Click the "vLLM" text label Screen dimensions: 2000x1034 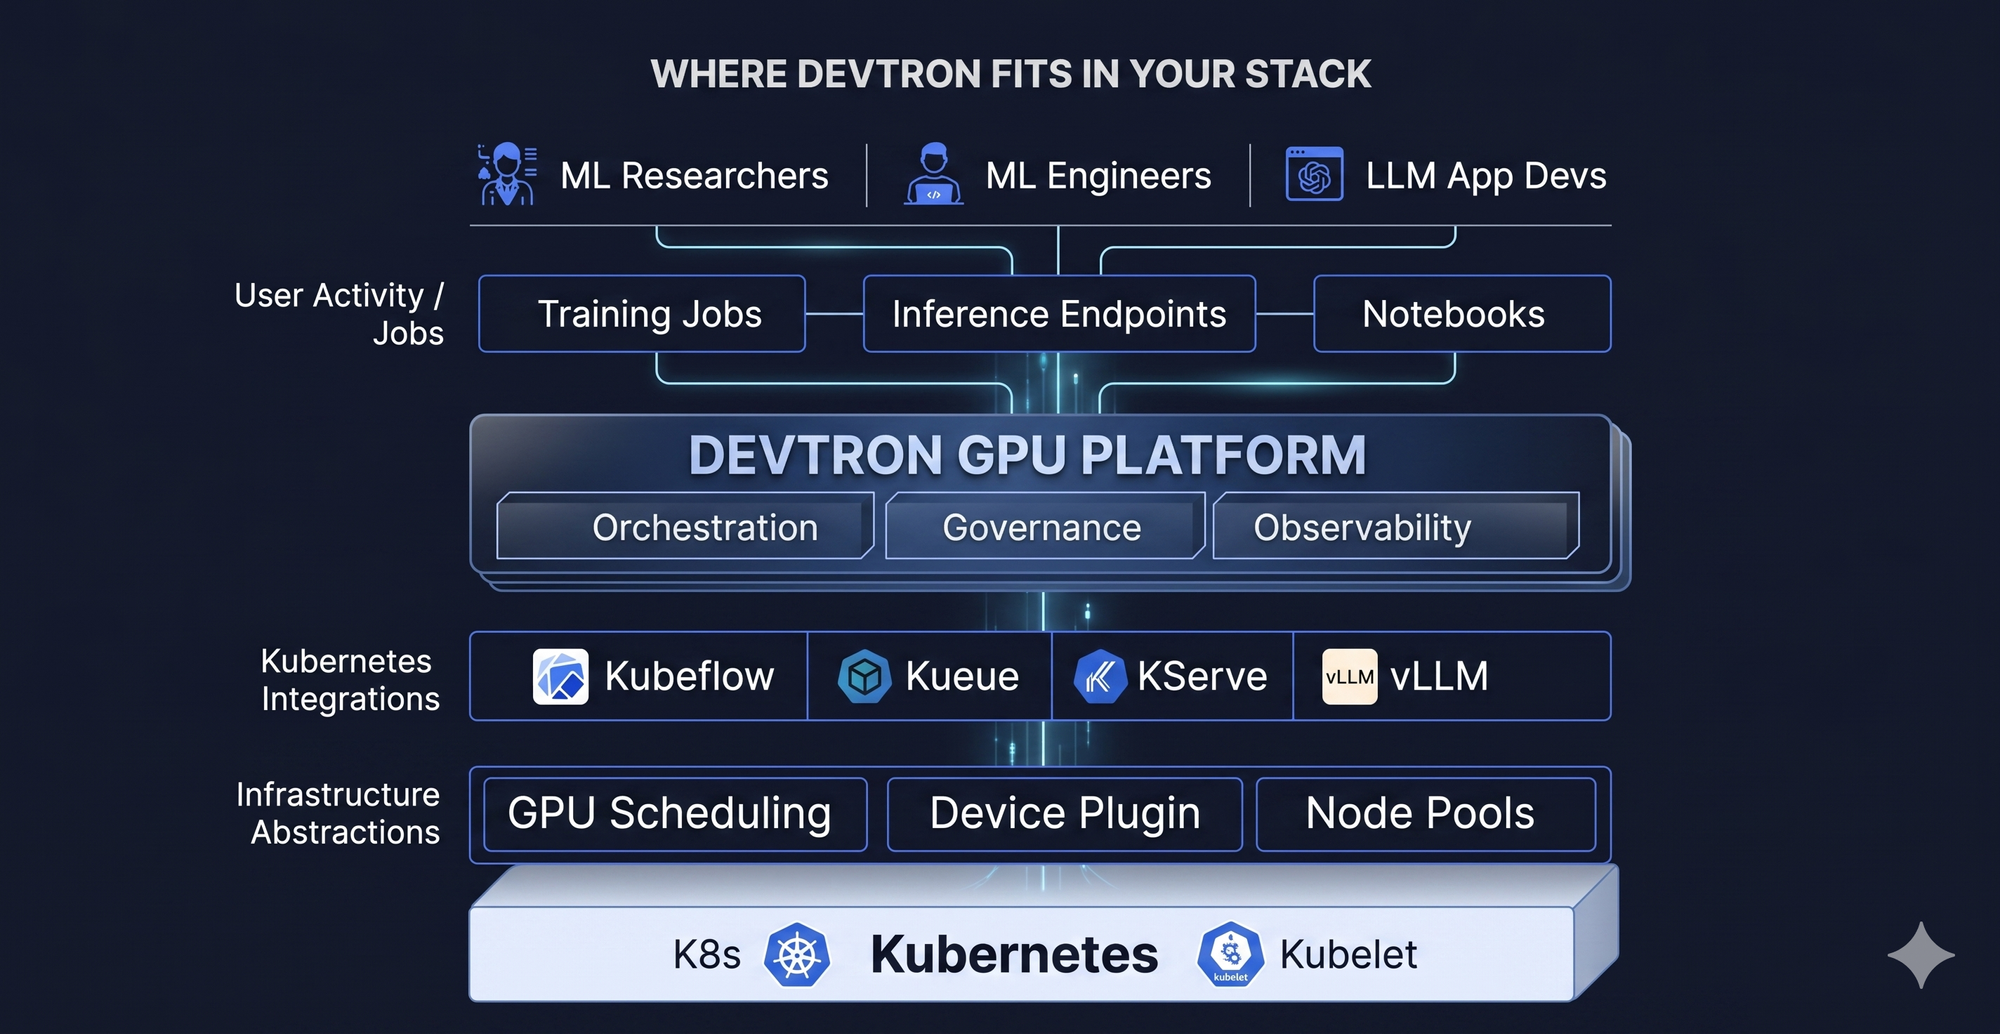[1439, 677]
